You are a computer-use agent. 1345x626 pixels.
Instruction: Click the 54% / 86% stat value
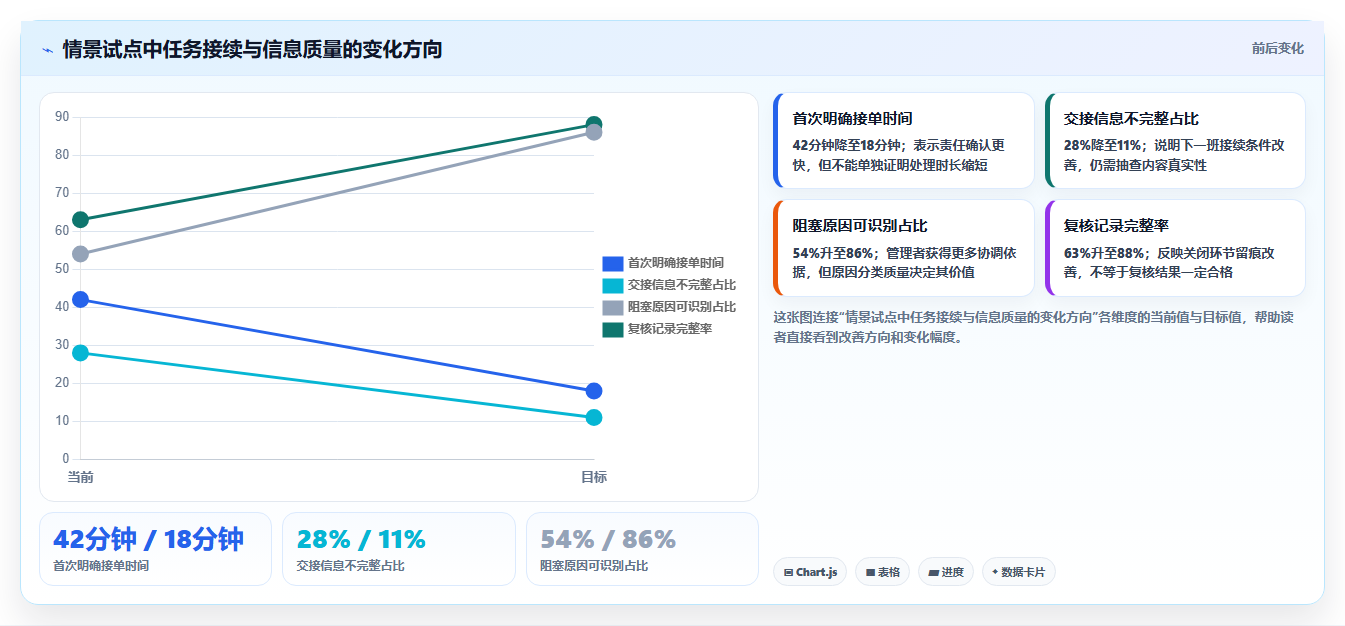(x=608, y=539)
